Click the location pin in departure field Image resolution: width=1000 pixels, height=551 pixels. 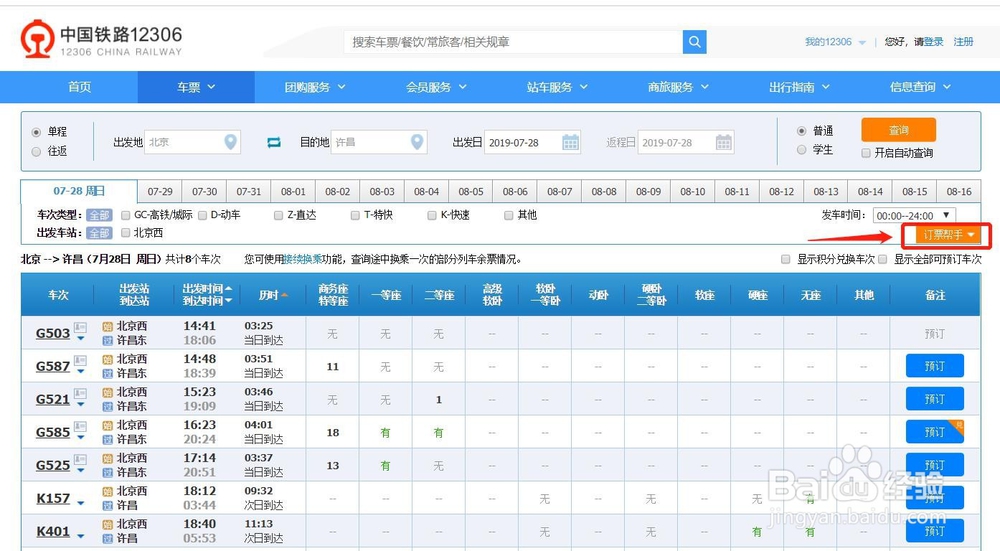pos(231,142)
